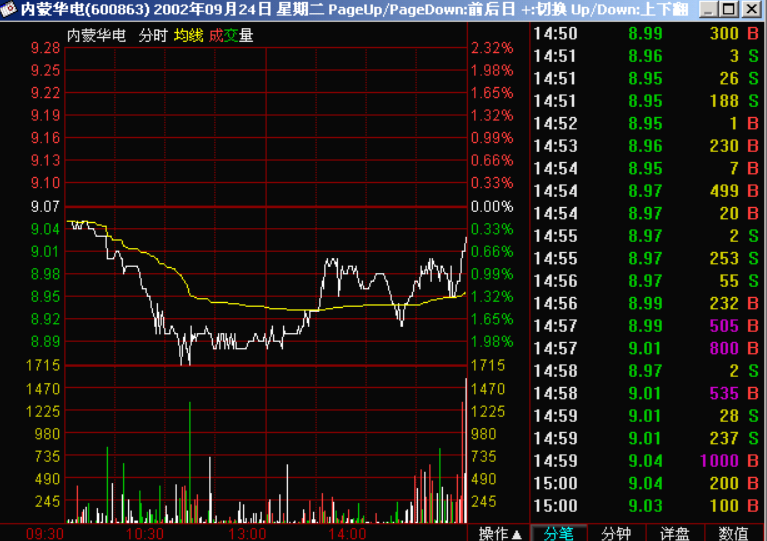Switch to the 分笔 tab
767x541 pixels.
click(558, 533)
